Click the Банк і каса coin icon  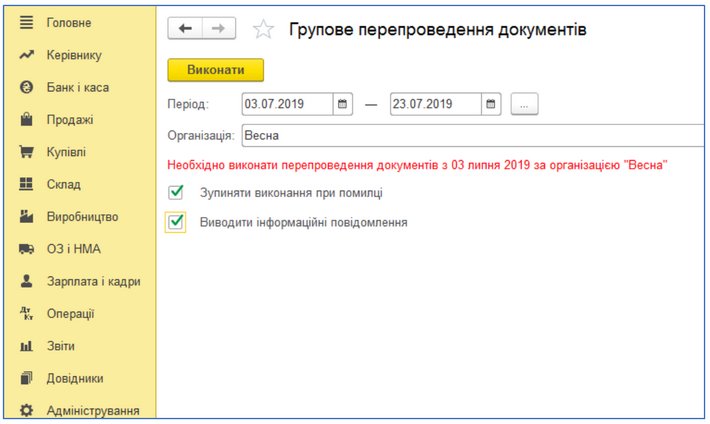point(27,87)
